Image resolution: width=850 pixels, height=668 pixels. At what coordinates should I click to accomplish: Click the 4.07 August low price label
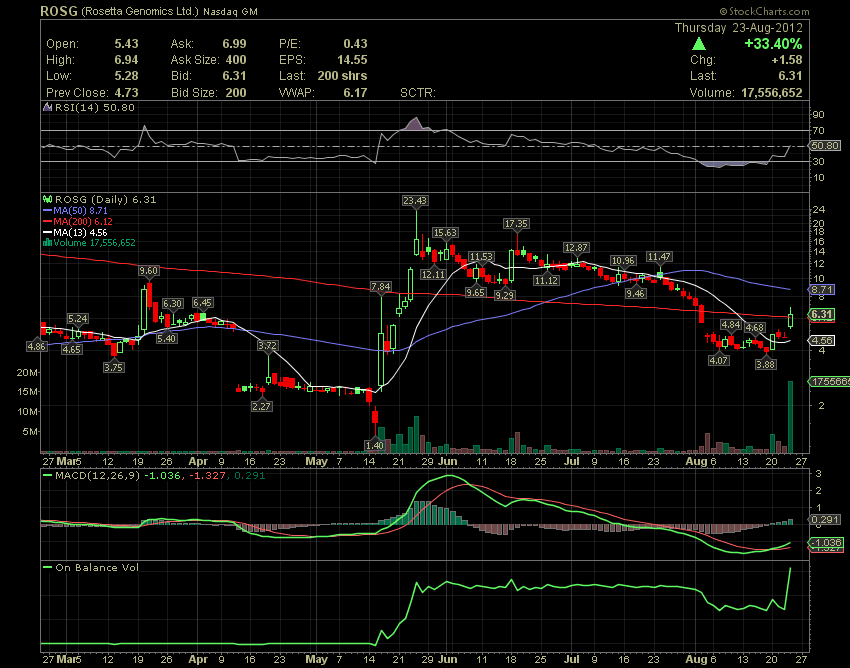click(719, 360)
